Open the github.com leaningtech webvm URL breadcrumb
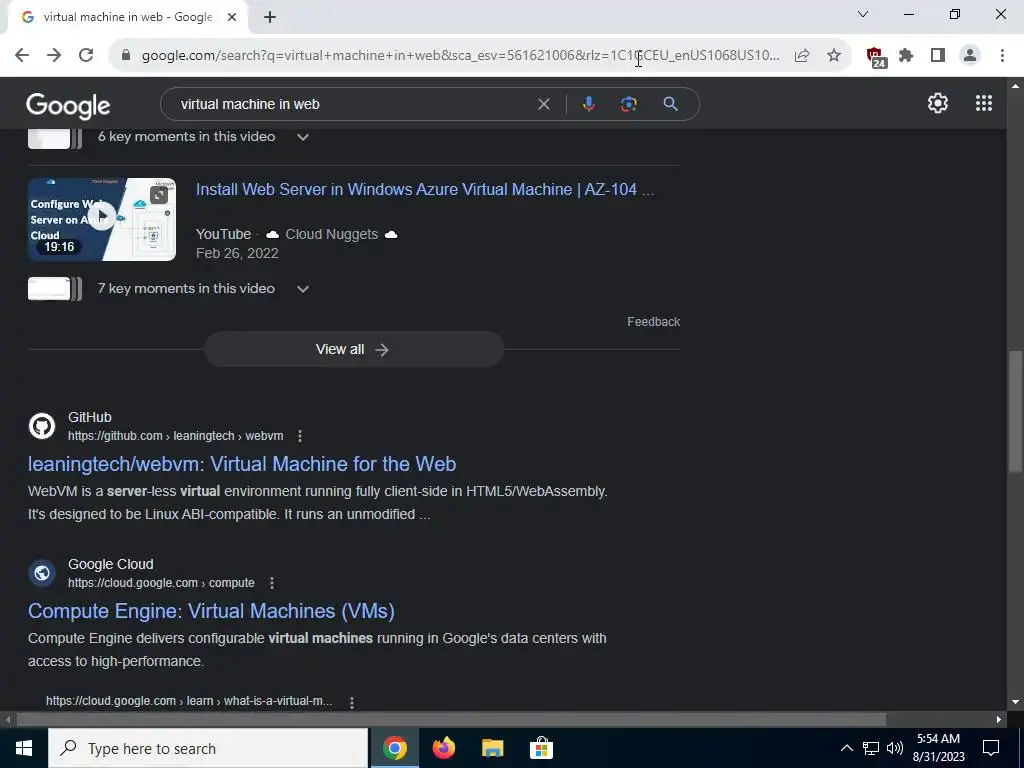This screenshot has width=1024, height=768. point(176,436)
